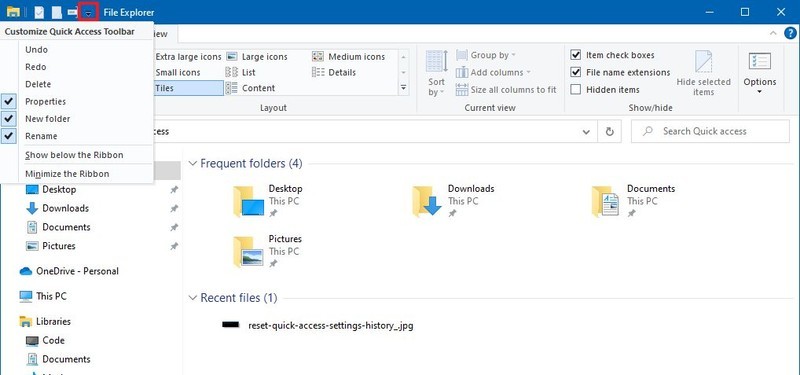Select Downloads folder tile in Frequent folders
This screenshot has height=375, width=800.
[454, 201]
